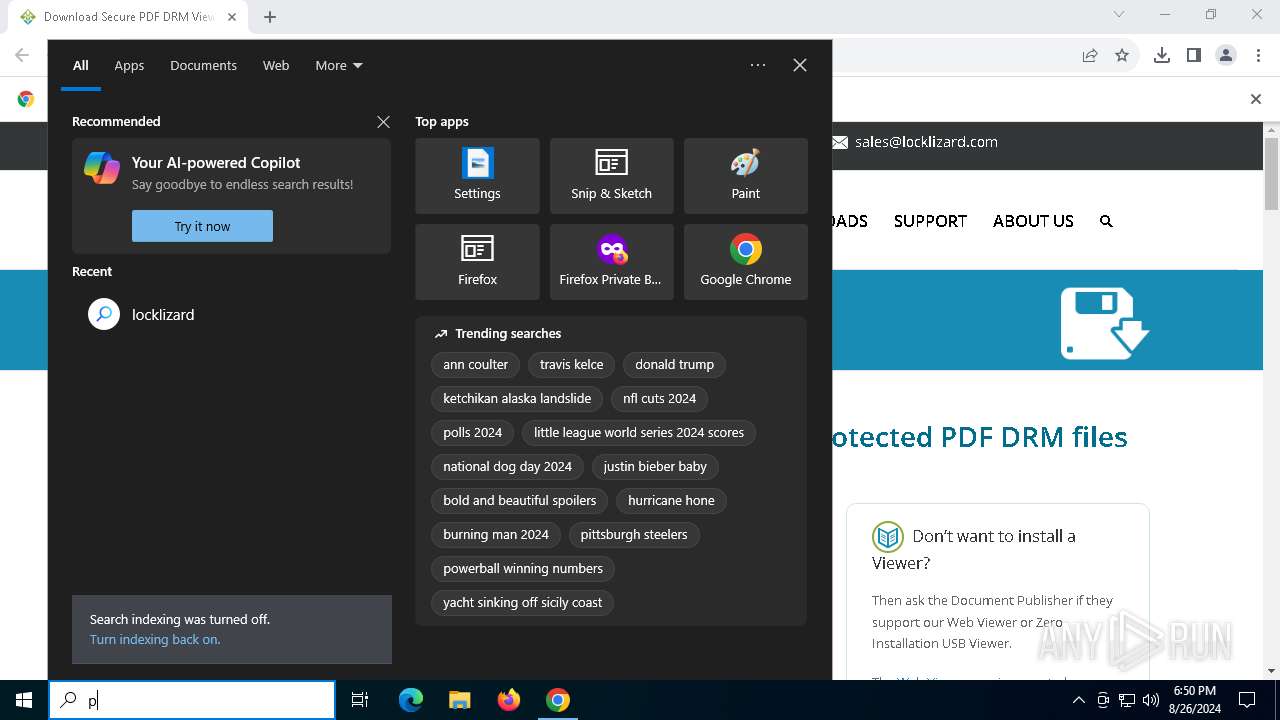Open ABOUT US website menu

point(1033,221)
